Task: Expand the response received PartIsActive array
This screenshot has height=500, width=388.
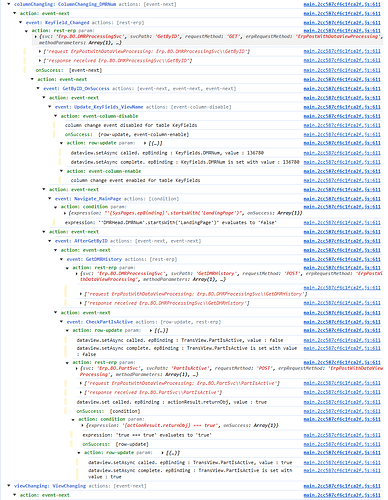Action: tap(81, 393)
